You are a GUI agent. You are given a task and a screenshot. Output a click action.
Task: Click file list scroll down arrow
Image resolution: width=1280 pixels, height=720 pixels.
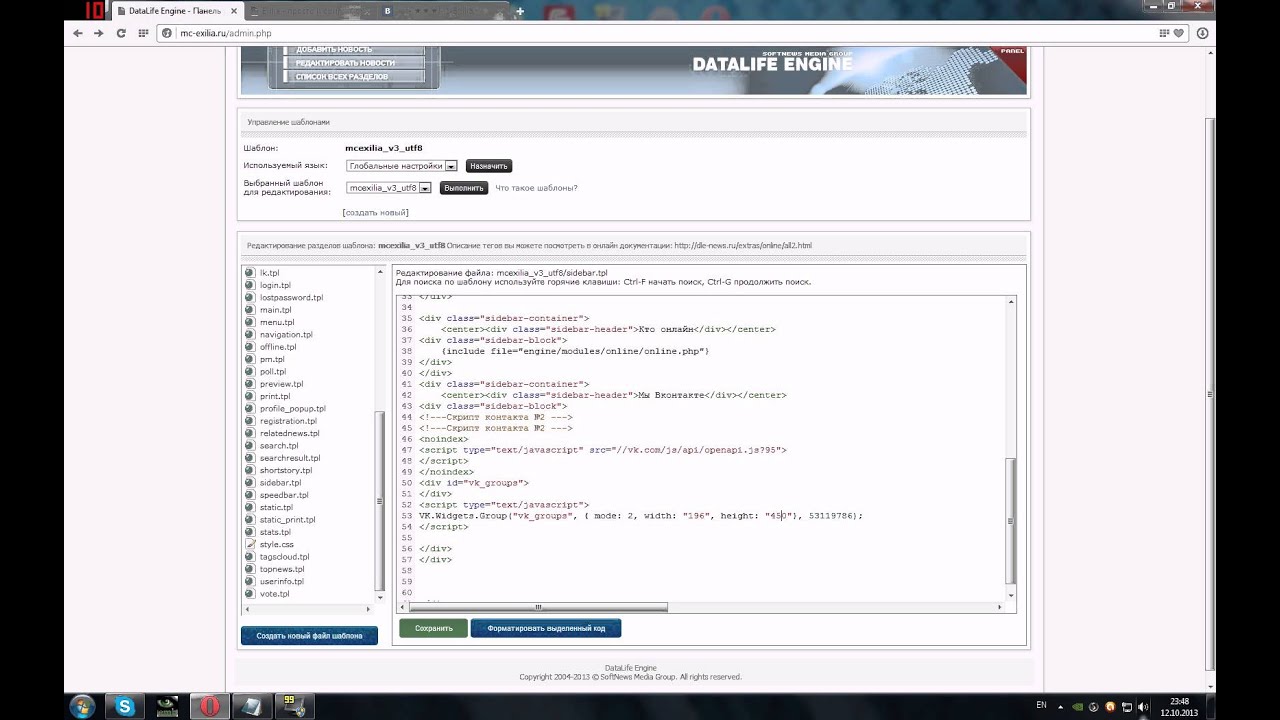click(380, 596)
